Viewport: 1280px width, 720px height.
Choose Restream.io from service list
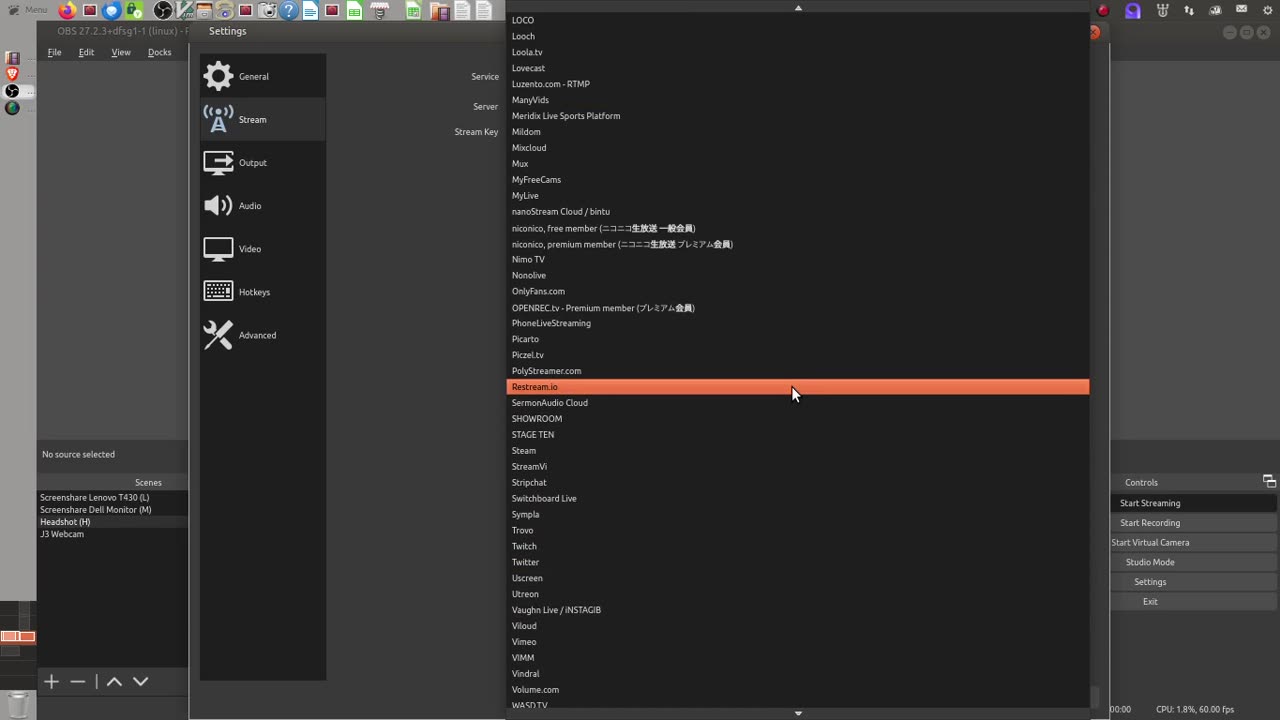pyautogui.click(x=798, y=387)
